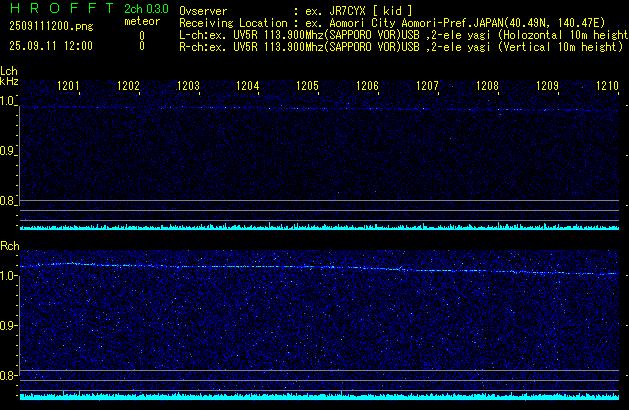
Task: Click the date 25.09.11 12:00
Action: [51, 46]
